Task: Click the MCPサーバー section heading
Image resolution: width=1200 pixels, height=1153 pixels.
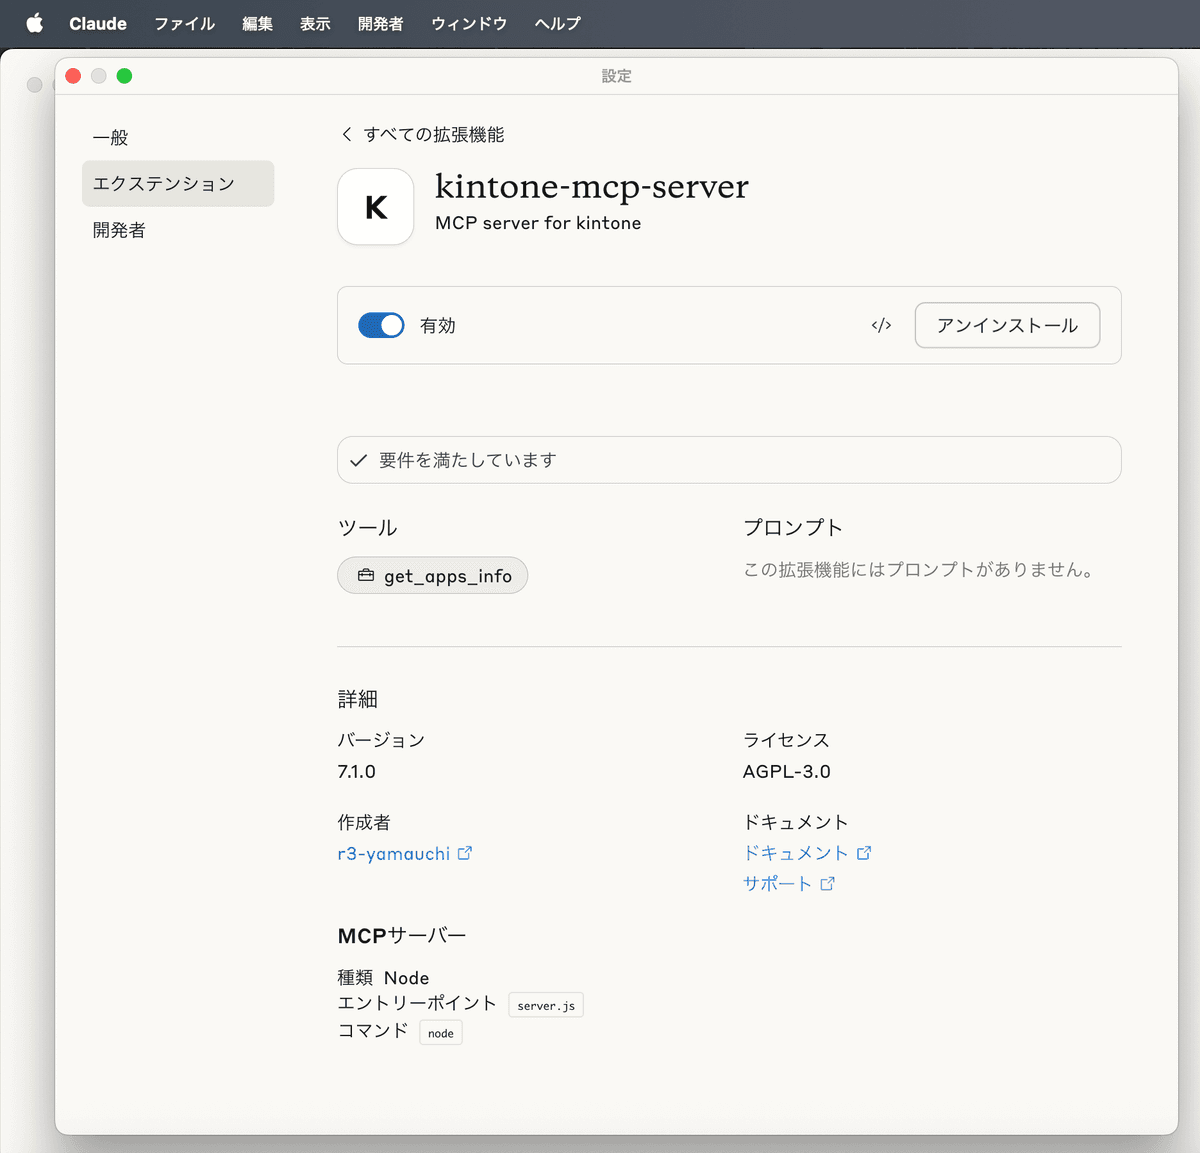Action: click(402, 936)
